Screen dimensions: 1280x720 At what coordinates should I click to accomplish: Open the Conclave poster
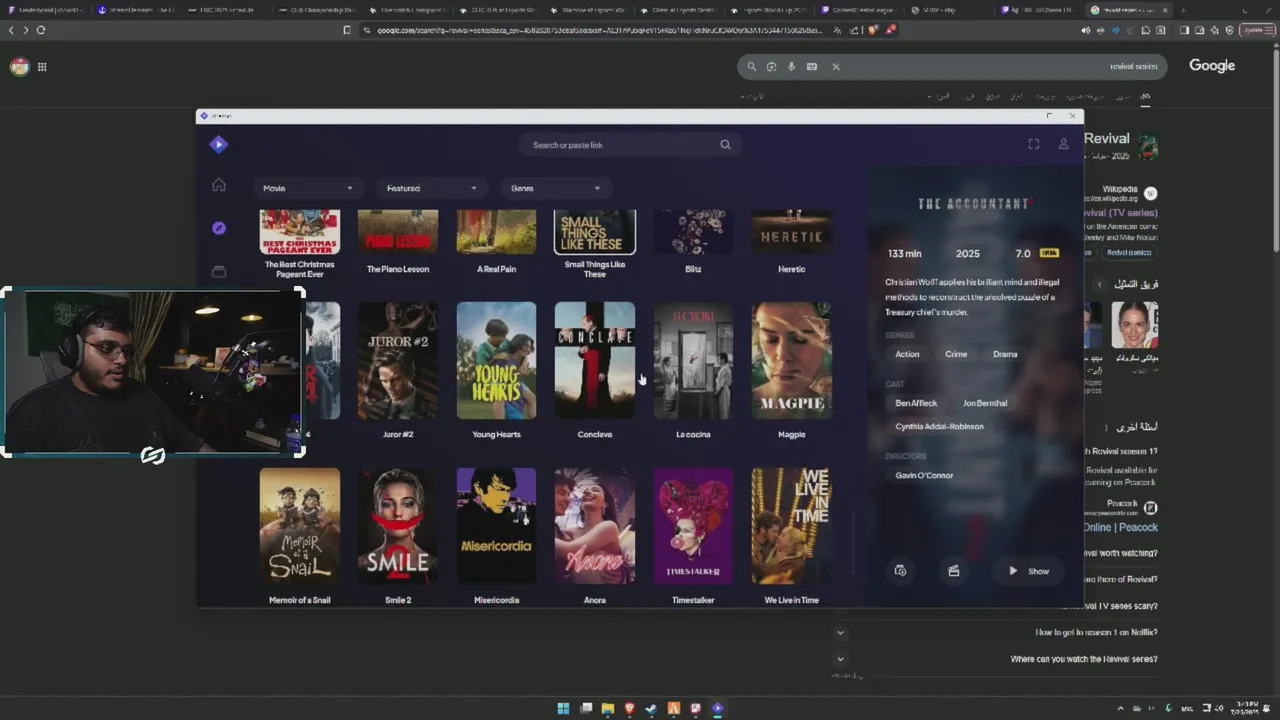[595, 360]
